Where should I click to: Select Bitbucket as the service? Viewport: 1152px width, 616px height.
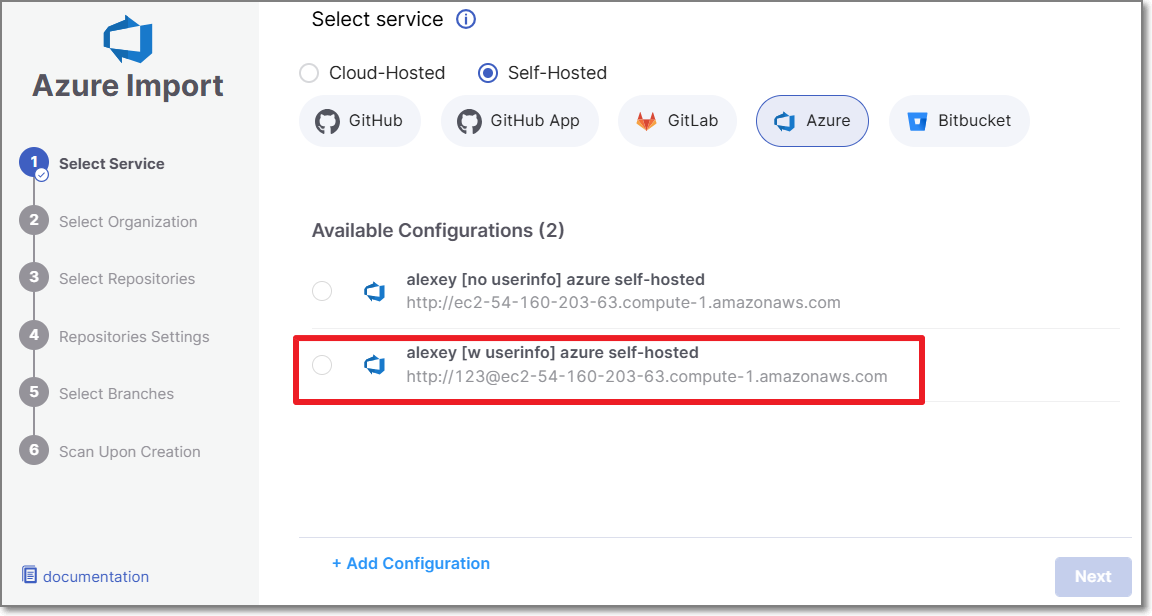coord(958,121)
